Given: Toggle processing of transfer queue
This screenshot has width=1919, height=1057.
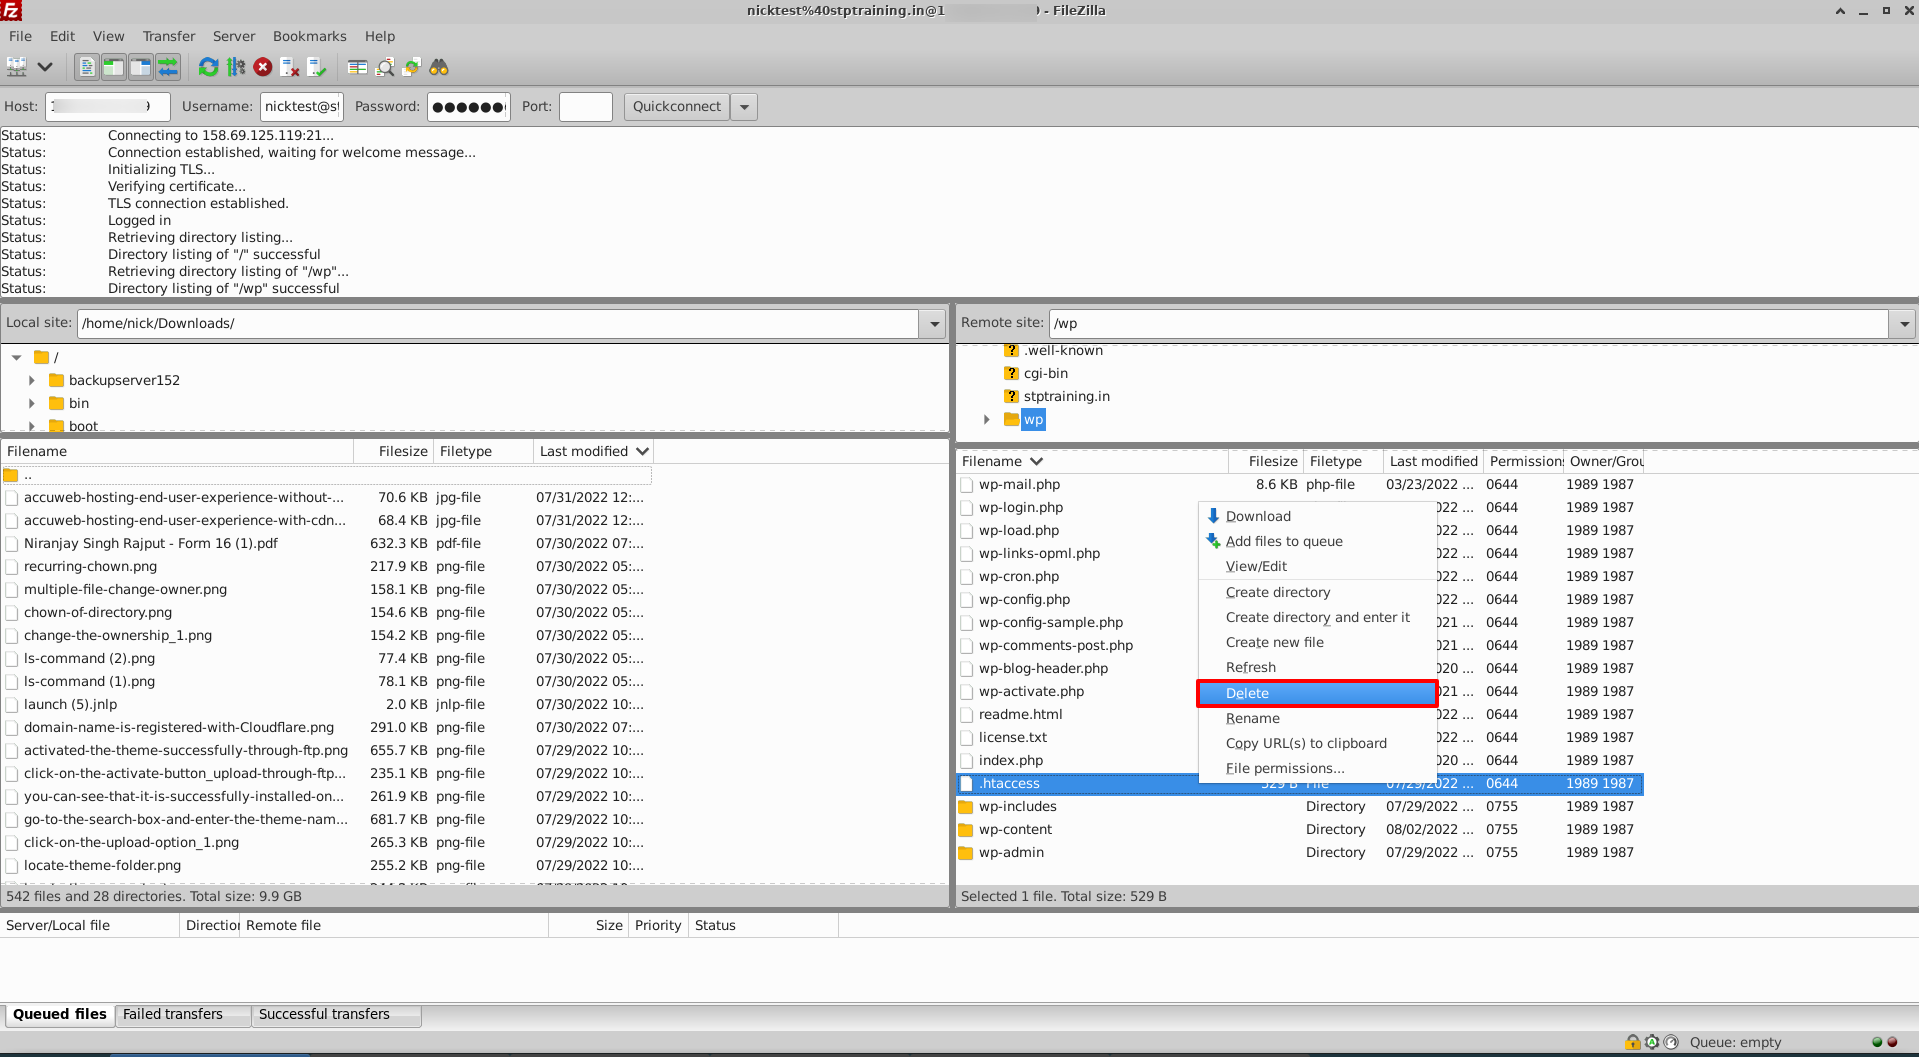Looking at the screenshot, I should [236, 67].
